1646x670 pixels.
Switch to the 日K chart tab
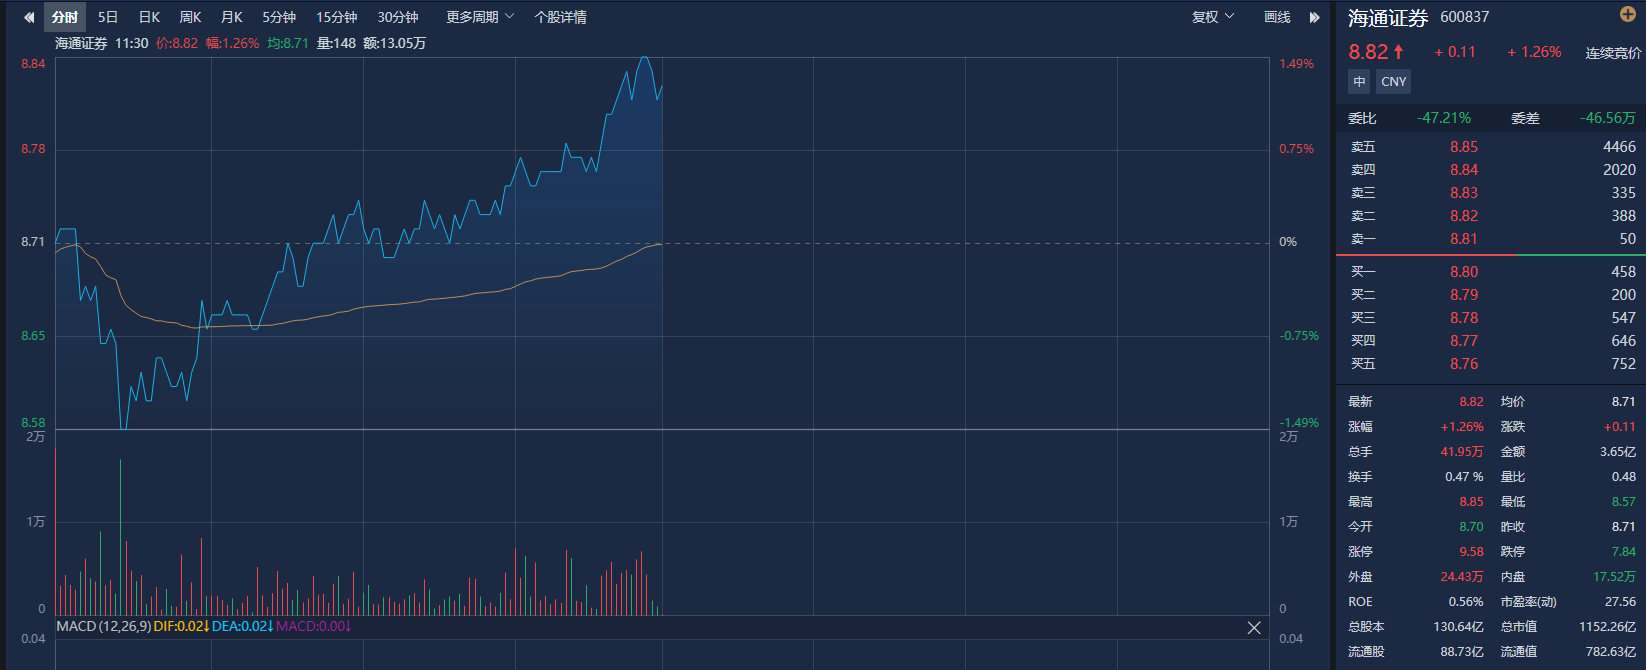tap(149, 17)
